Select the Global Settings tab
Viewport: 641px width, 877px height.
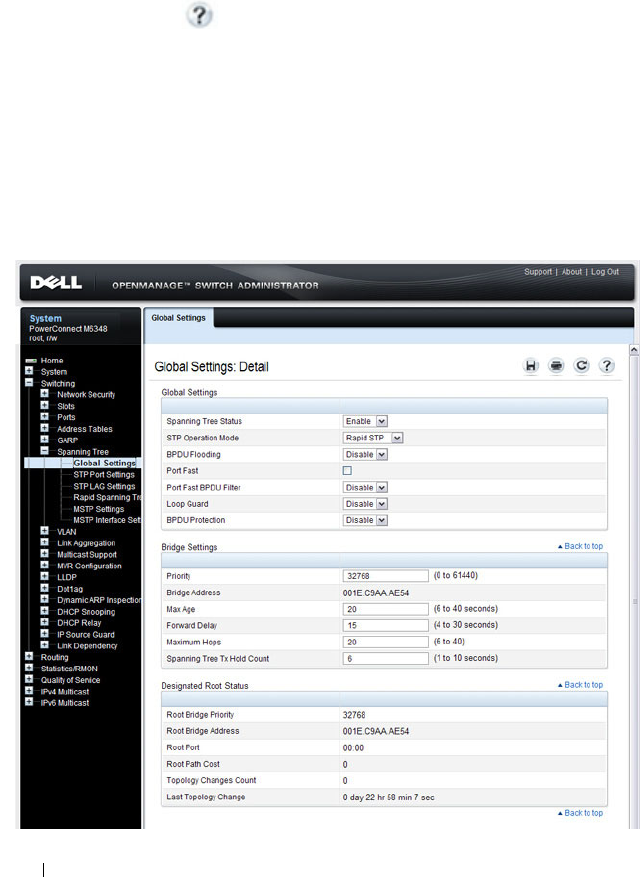coord(178,318)
